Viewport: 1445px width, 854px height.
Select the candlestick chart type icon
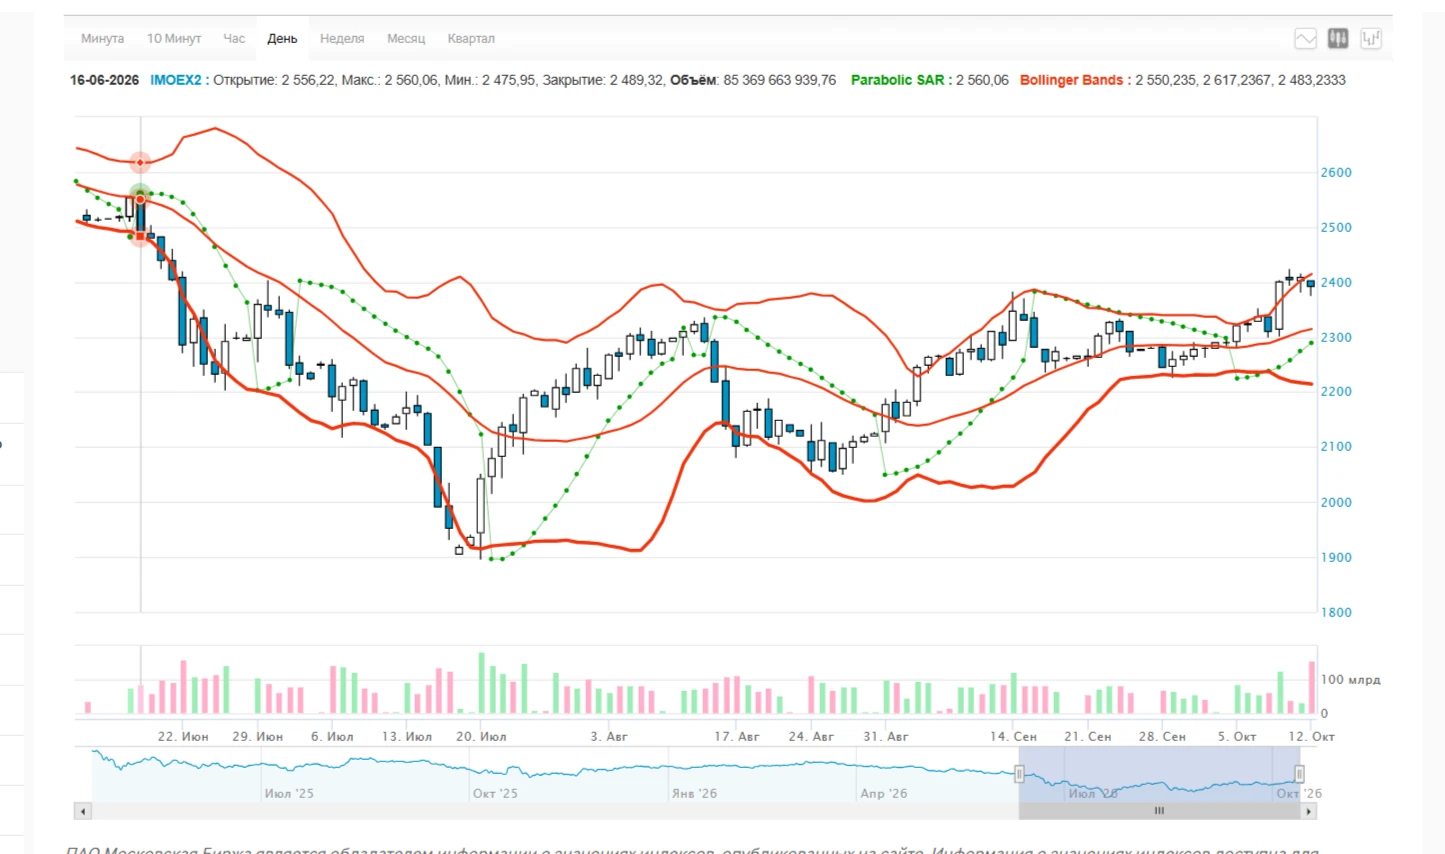click(x=1338, y=39)
